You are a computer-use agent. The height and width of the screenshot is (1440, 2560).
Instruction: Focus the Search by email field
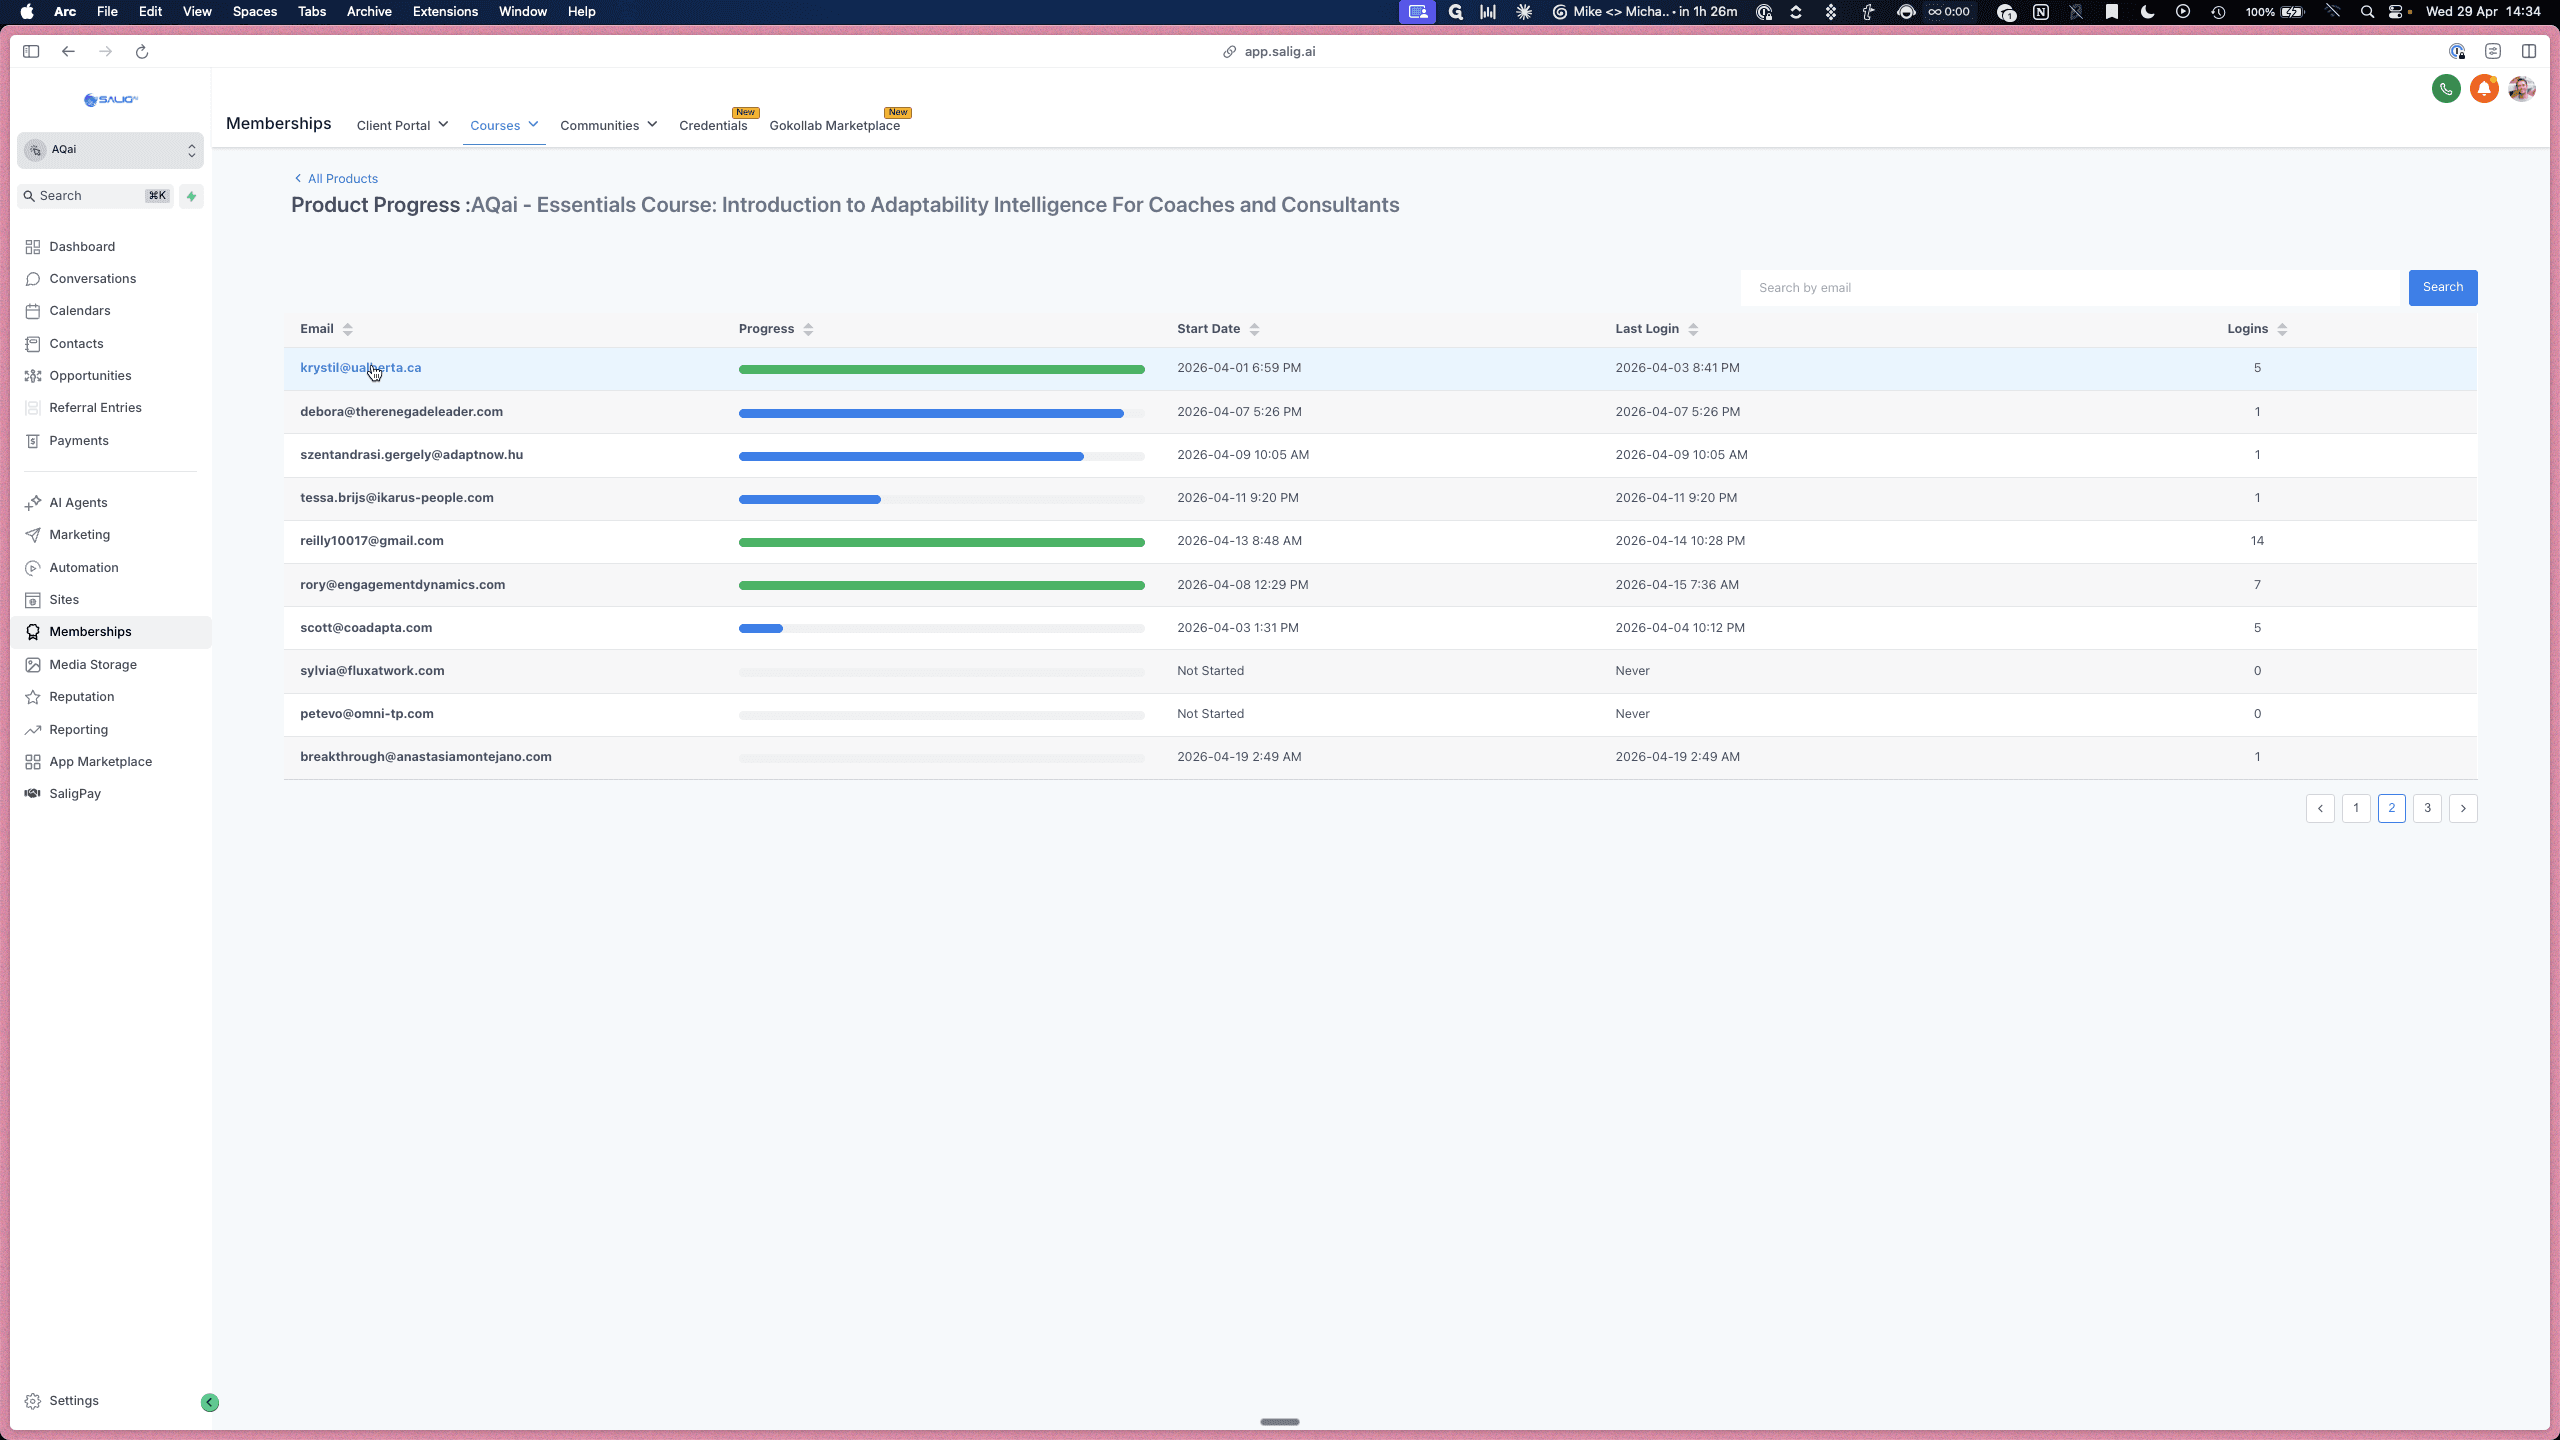pos(2070,288)
